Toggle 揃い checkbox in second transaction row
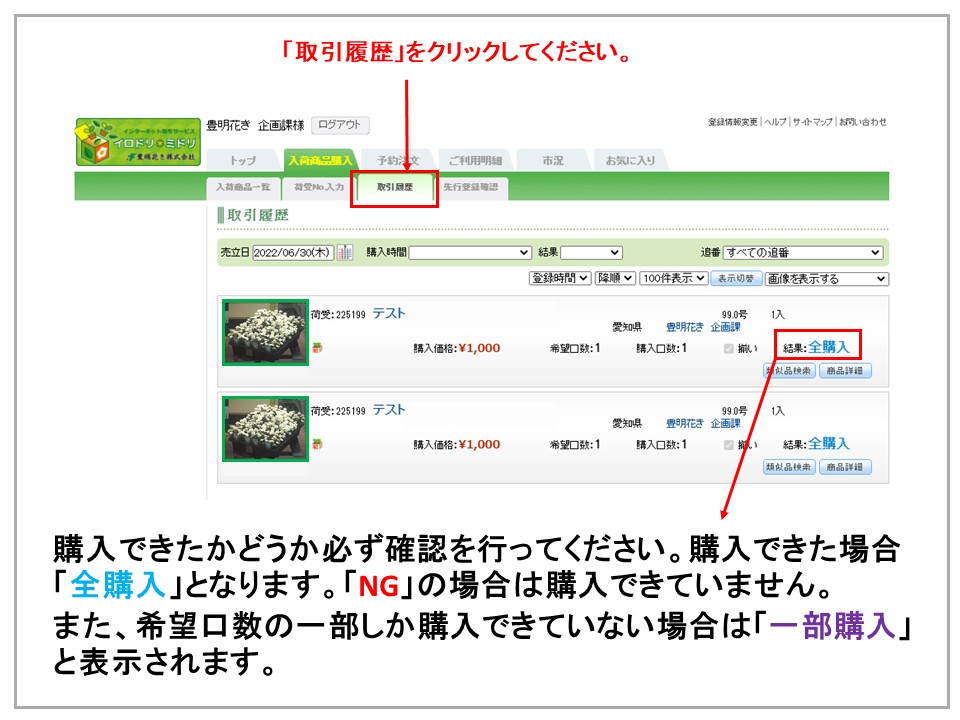The width and height of the screenshot is (960, 720). (728, 444)
